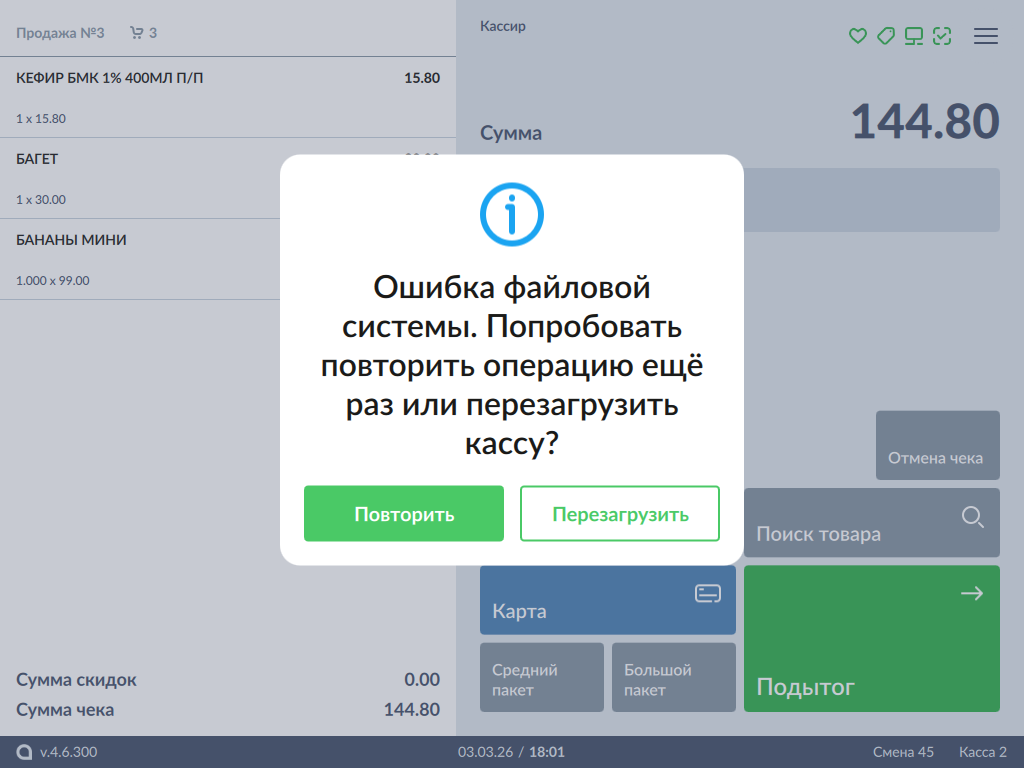Click the info icon in the dialog
This screenshot has height=768, width=1024.
[x=511, y=214]
